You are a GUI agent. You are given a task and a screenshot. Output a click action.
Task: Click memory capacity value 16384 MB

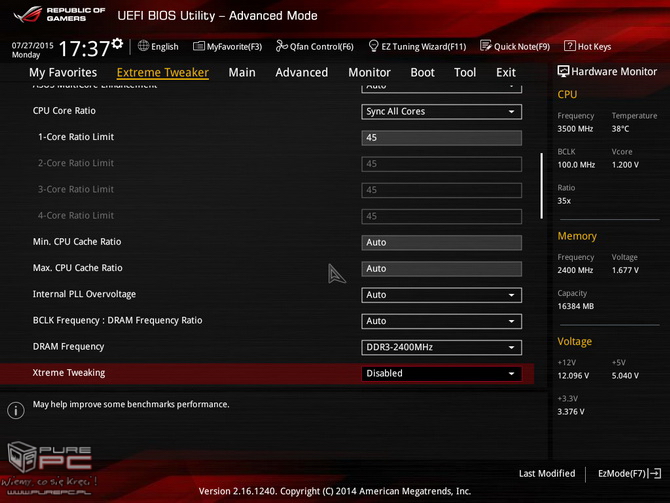(576, 306)
